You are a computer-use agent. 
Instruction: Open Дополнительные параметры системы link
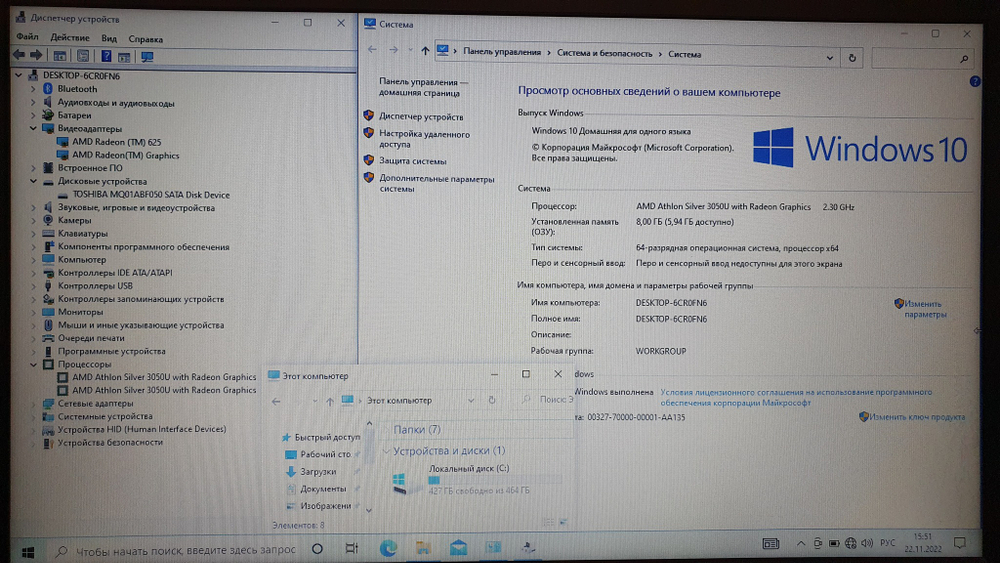pyautogui.click(x=437, y=184)
